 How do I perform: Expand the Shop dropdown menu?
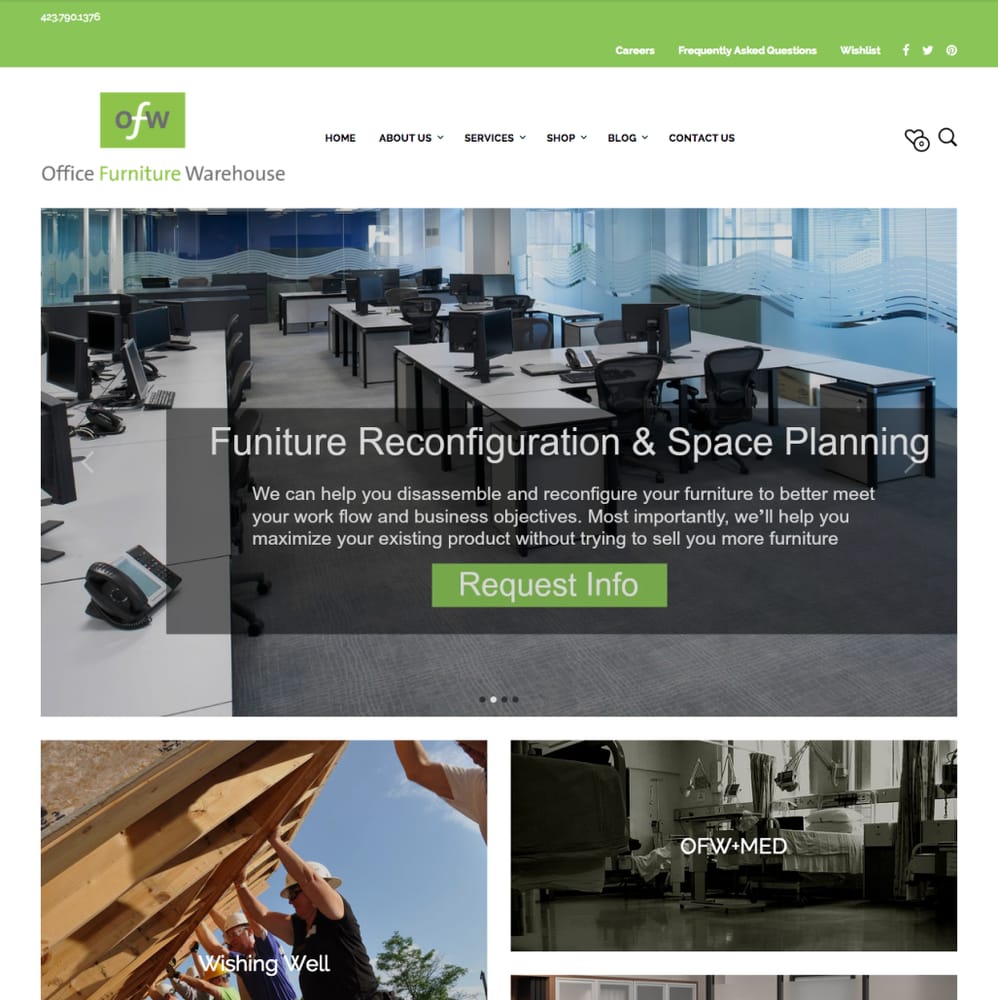pyautogui.click(x=566, y=138)
